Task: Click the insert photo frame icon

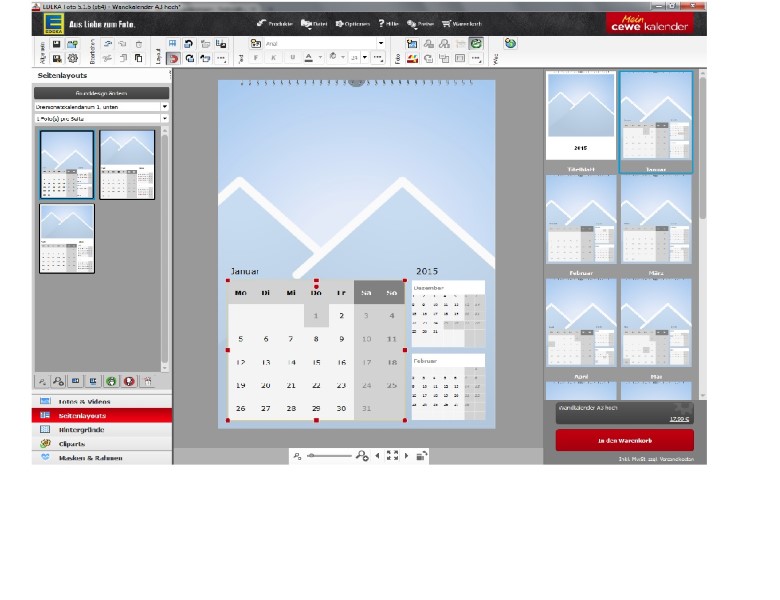Action: (x=412, y=44)
